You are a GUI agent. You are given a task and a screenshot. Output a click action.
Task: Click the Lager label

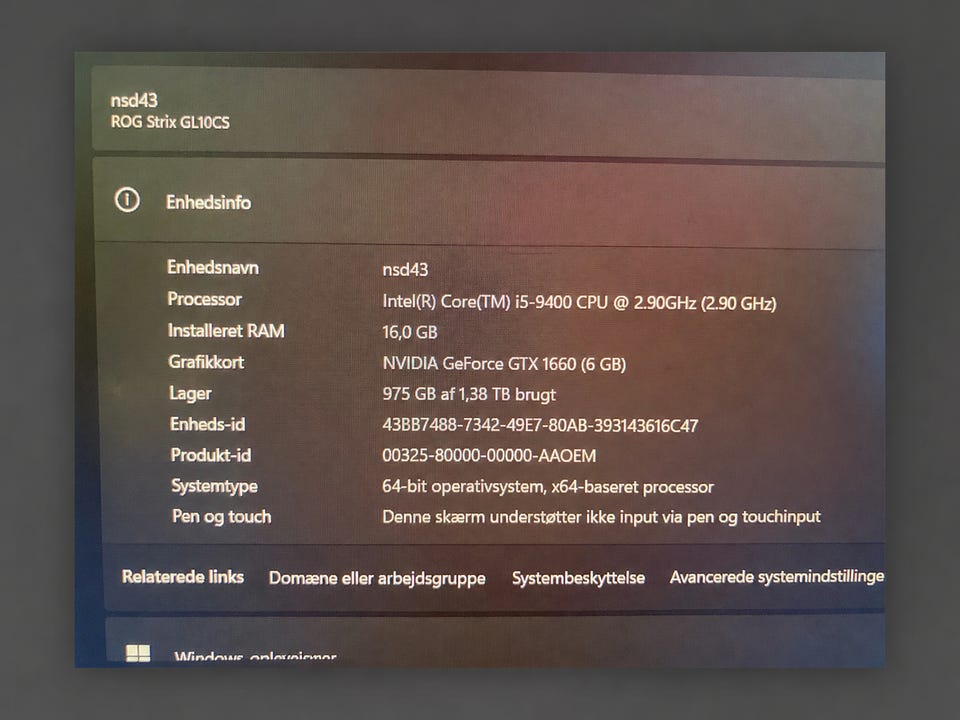click(190, 393)
